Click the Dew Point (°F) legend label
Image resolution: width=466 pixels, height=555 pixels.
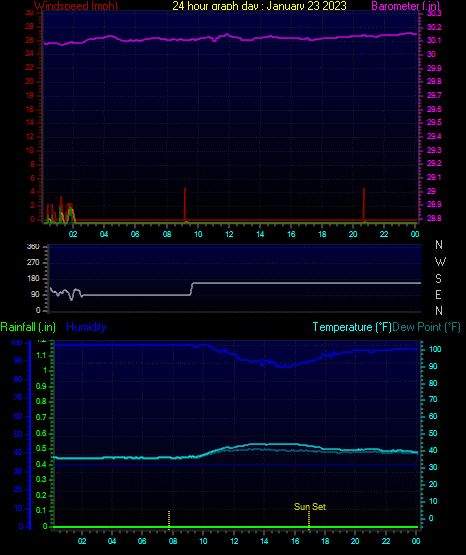click(x=427, y=327)
